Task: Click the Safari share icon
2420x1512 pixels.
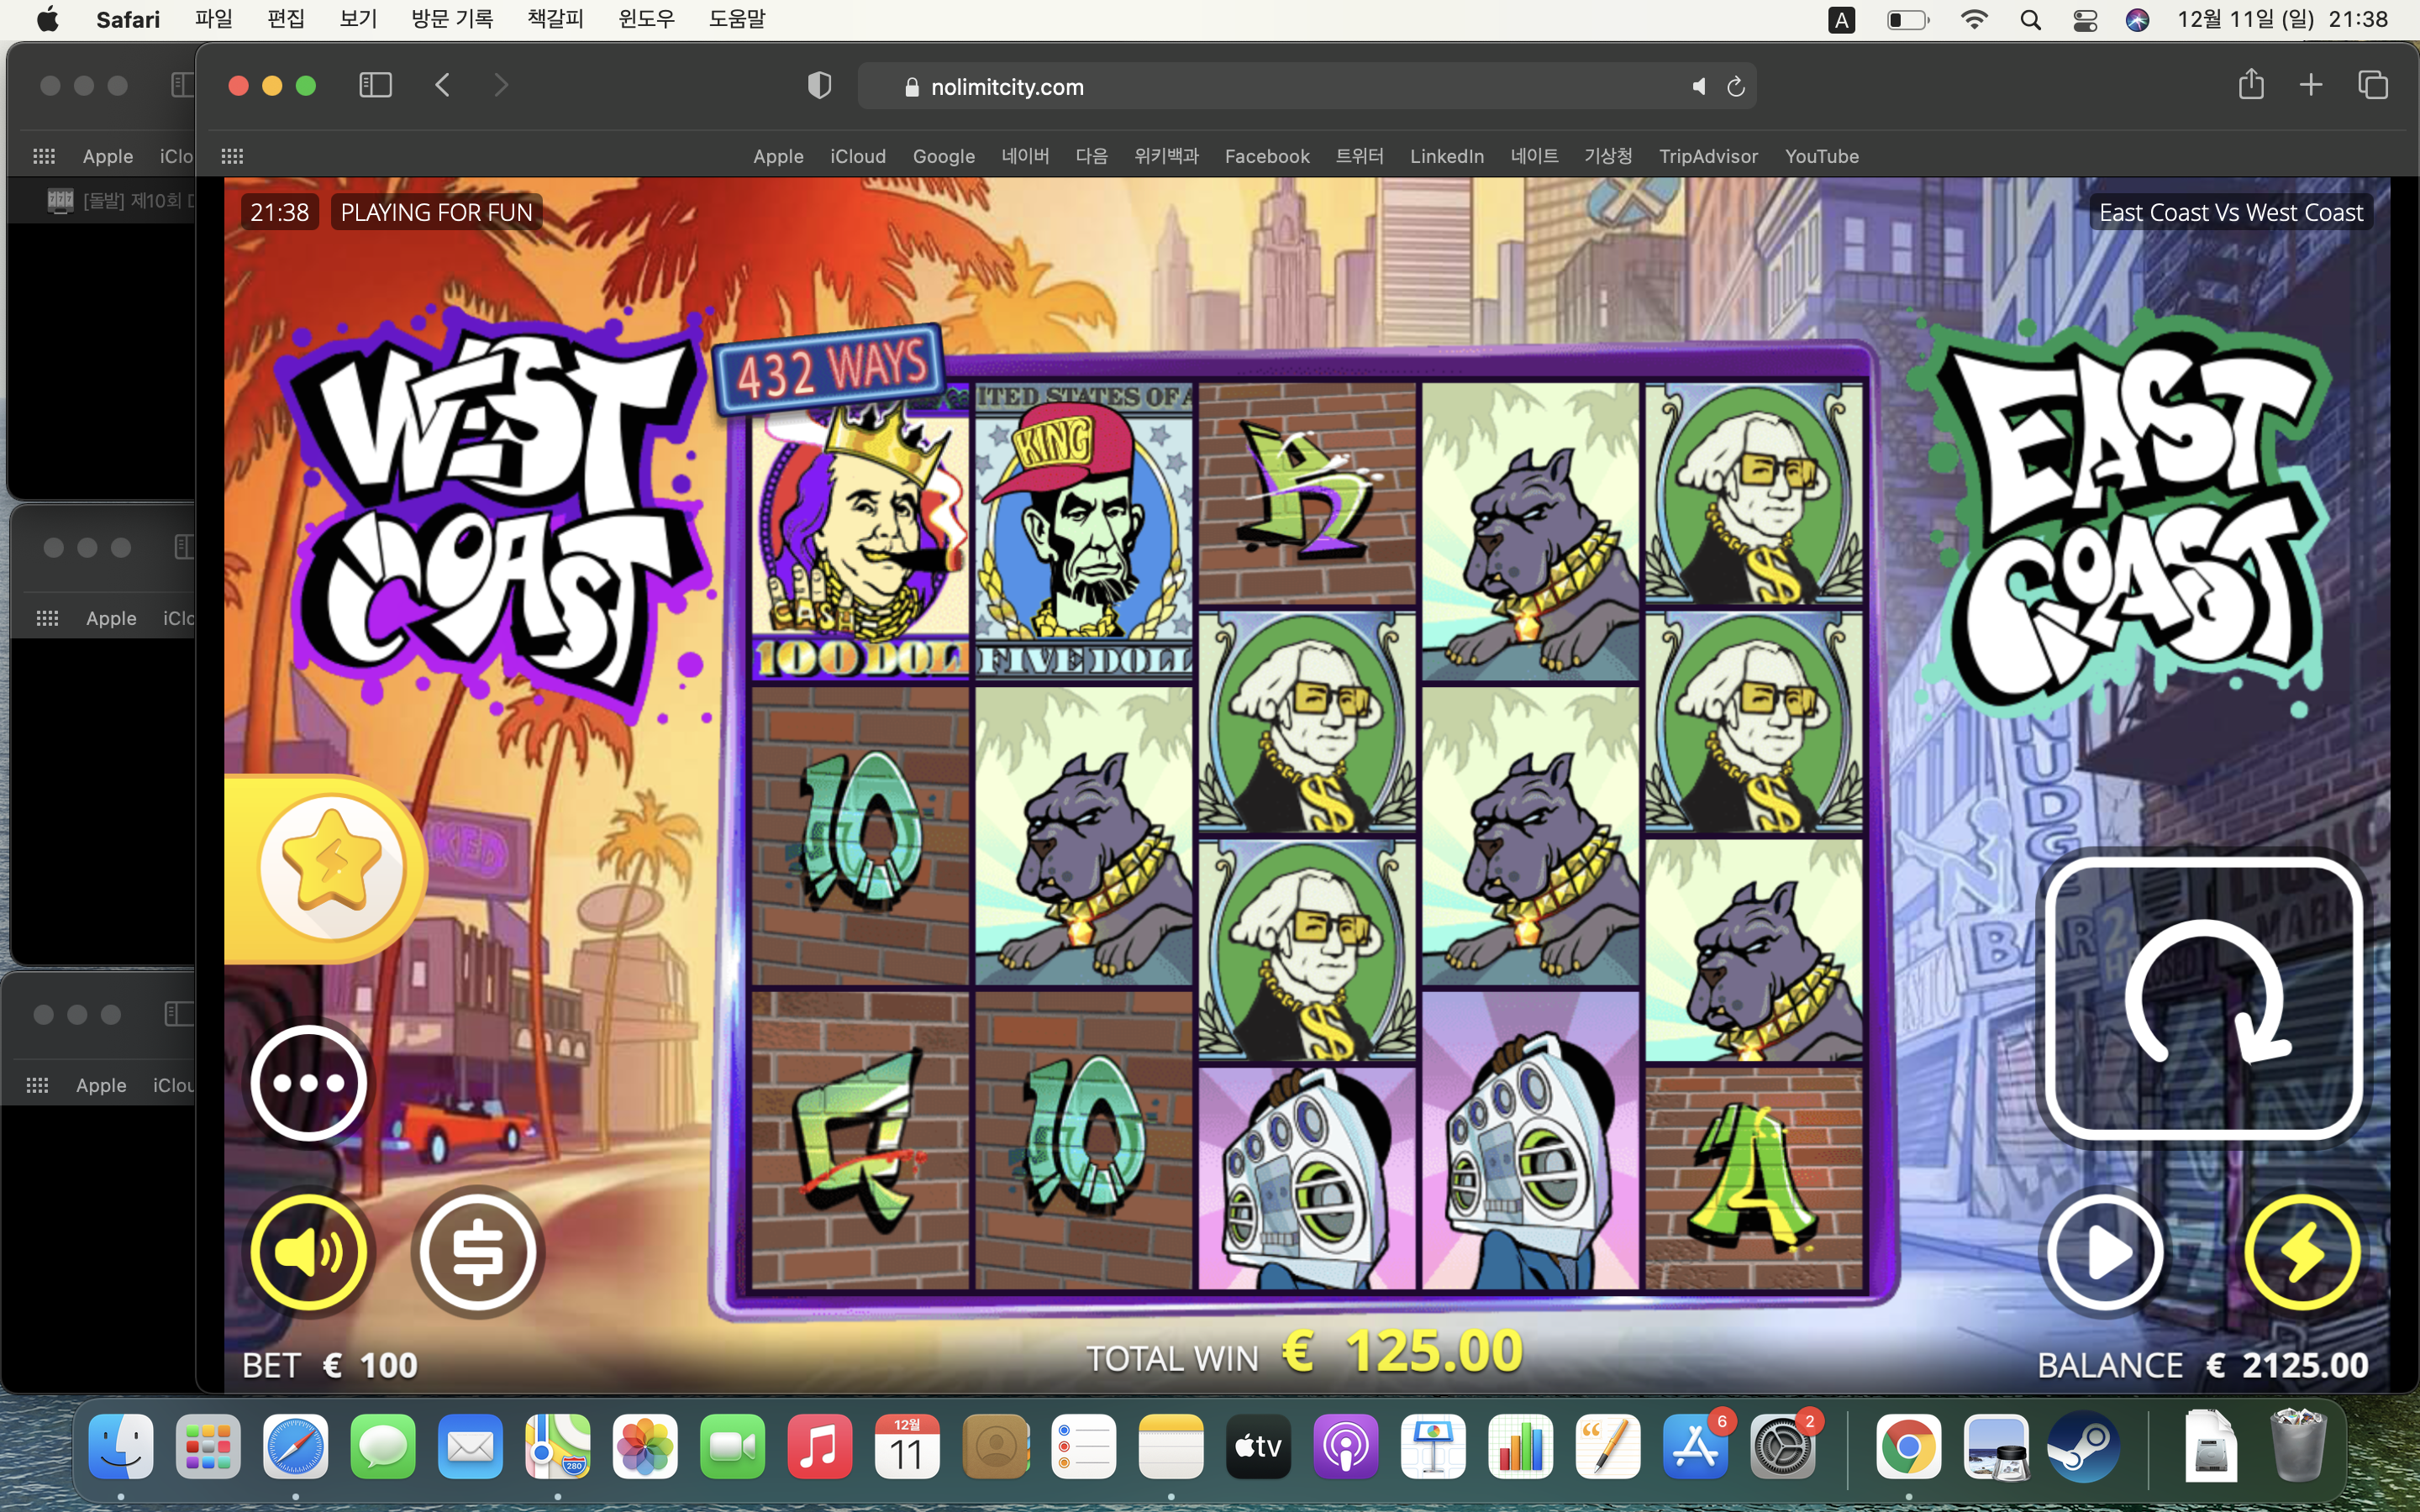Action: pos(2251,84)
